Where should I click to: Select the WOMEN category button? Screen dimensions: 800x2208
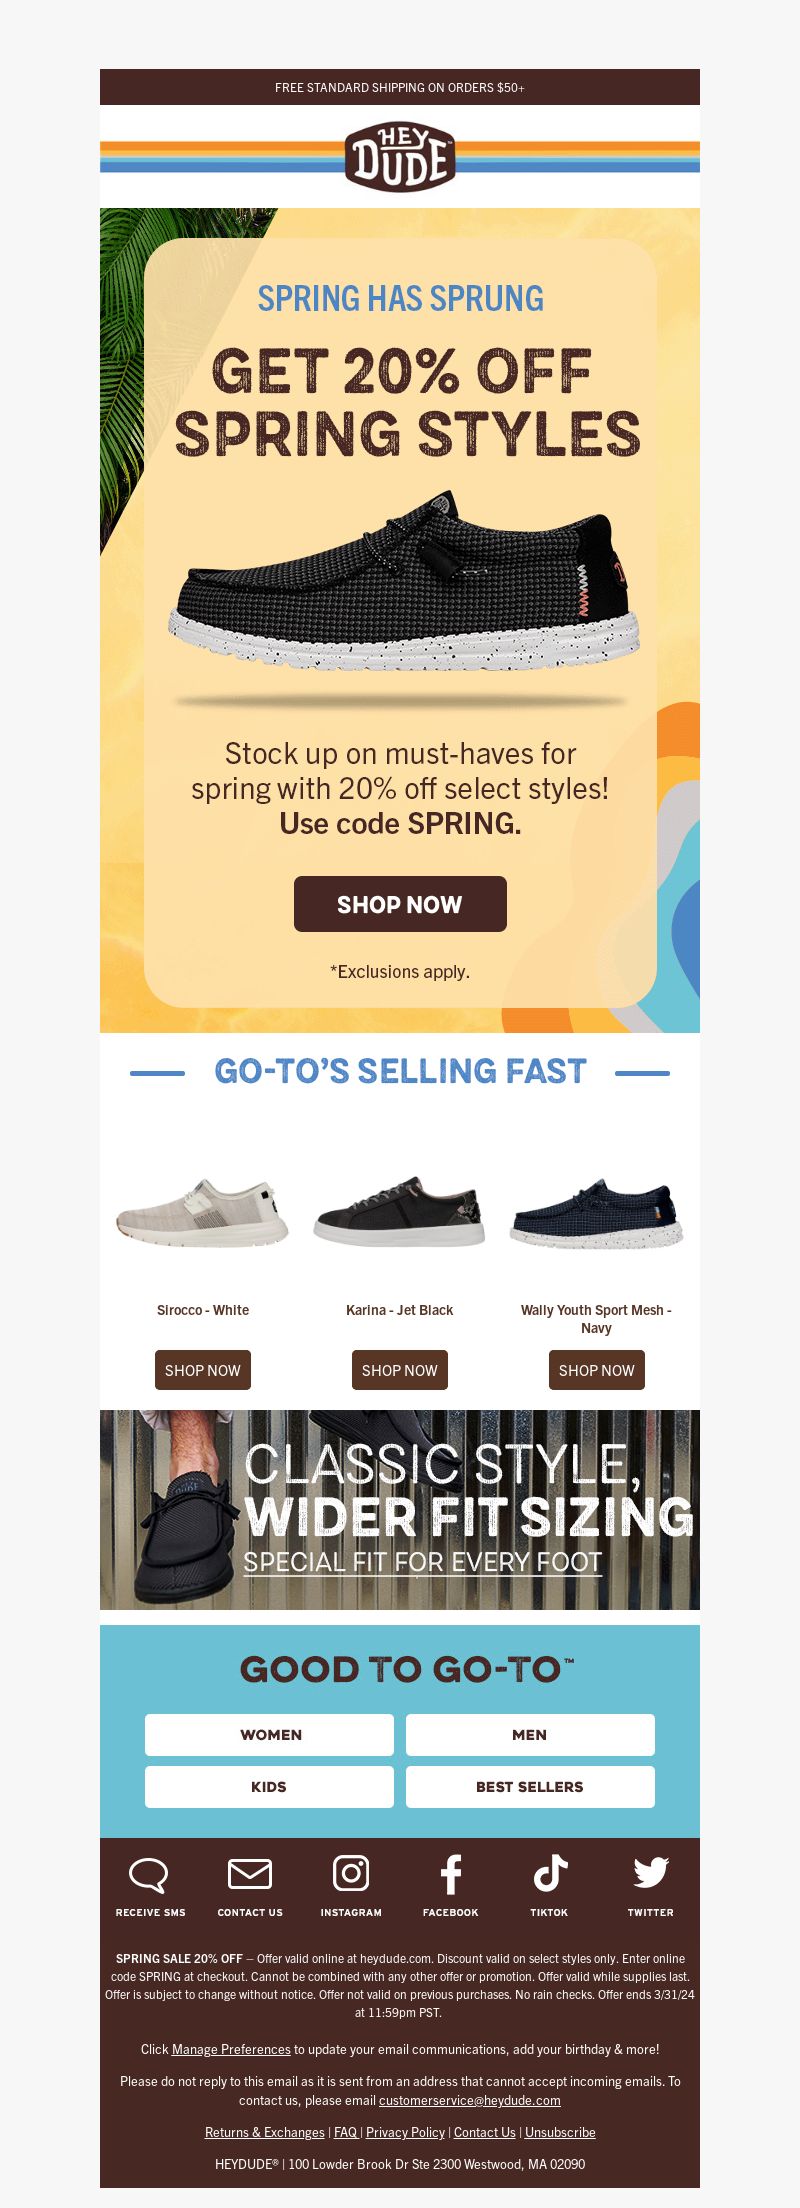[269, 1735]
